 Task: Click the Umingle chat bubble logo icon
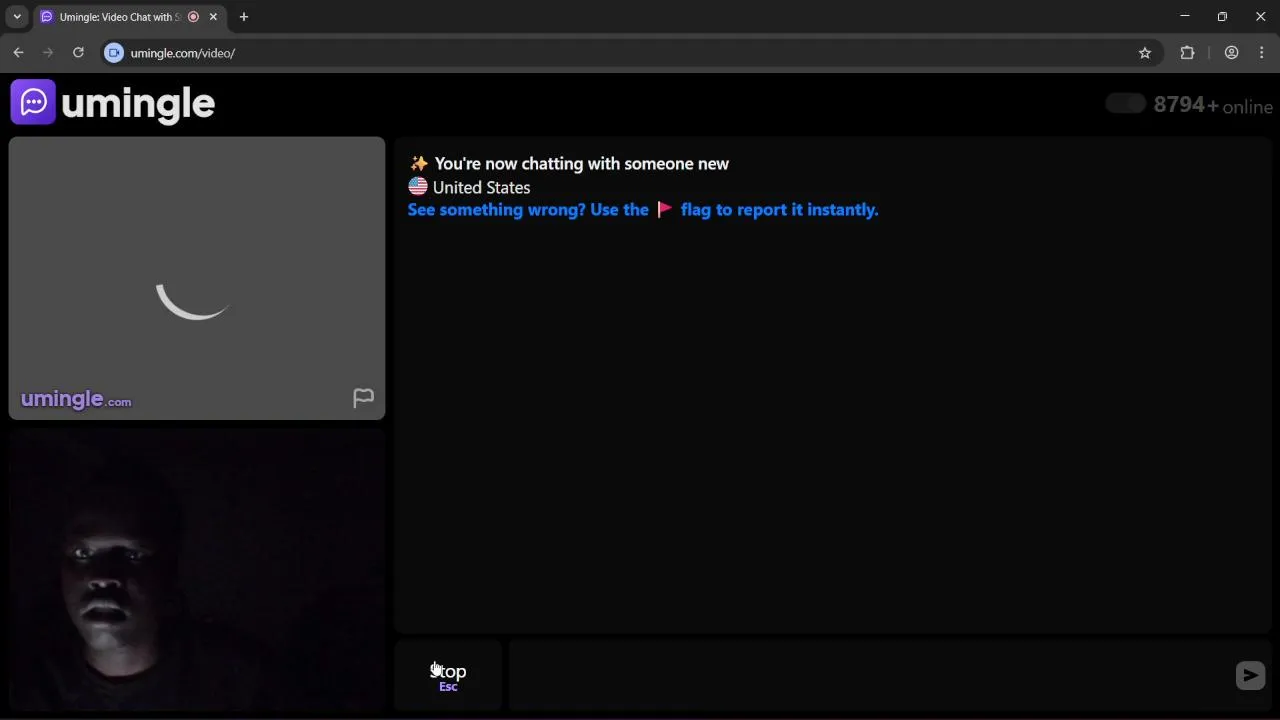pos(33,102)
